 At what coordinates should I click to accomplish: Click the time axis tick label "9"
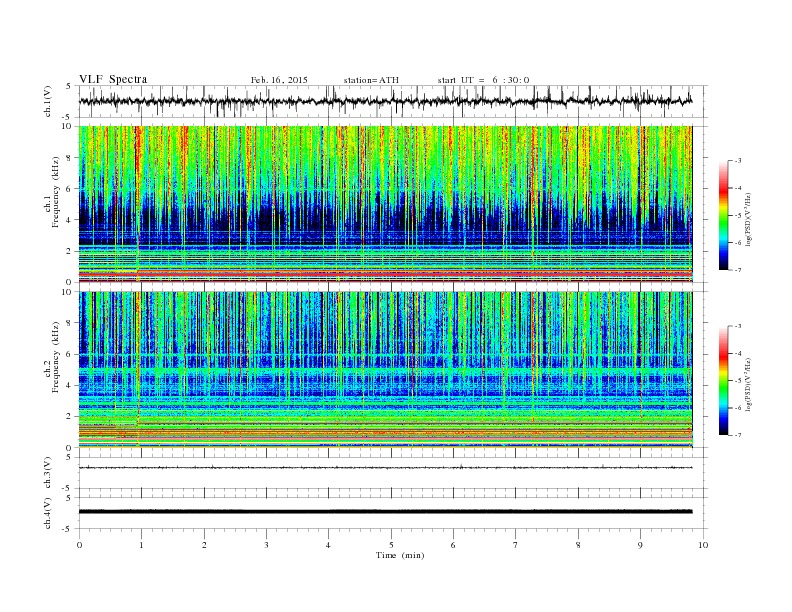(640, 545)
